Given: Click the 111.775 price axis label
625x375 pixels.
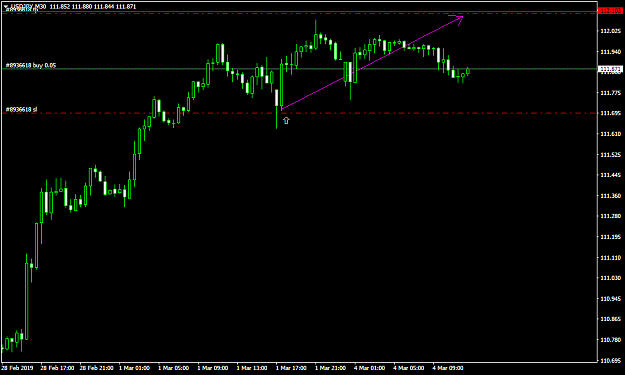Looking at the screenshot, I should click(x=610, y=93).
